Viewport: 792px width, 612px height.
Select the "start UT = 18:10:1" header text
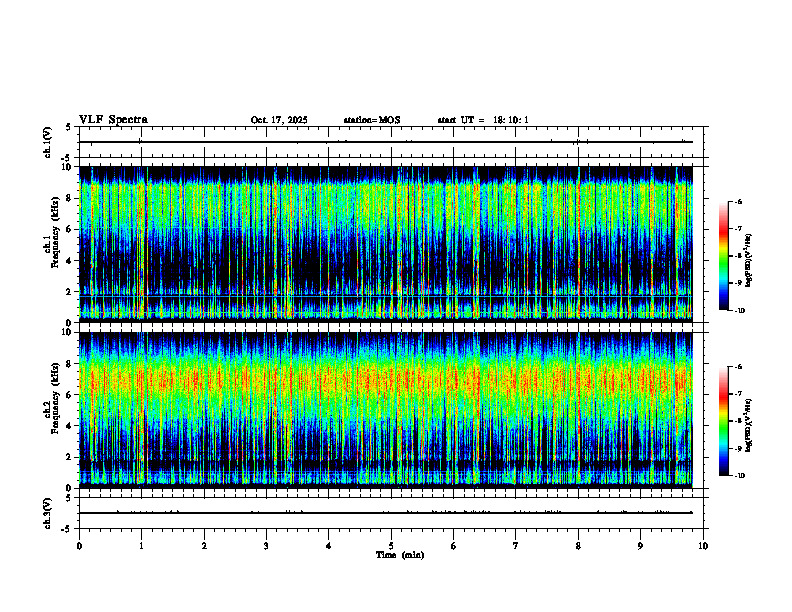pos(483,120)
